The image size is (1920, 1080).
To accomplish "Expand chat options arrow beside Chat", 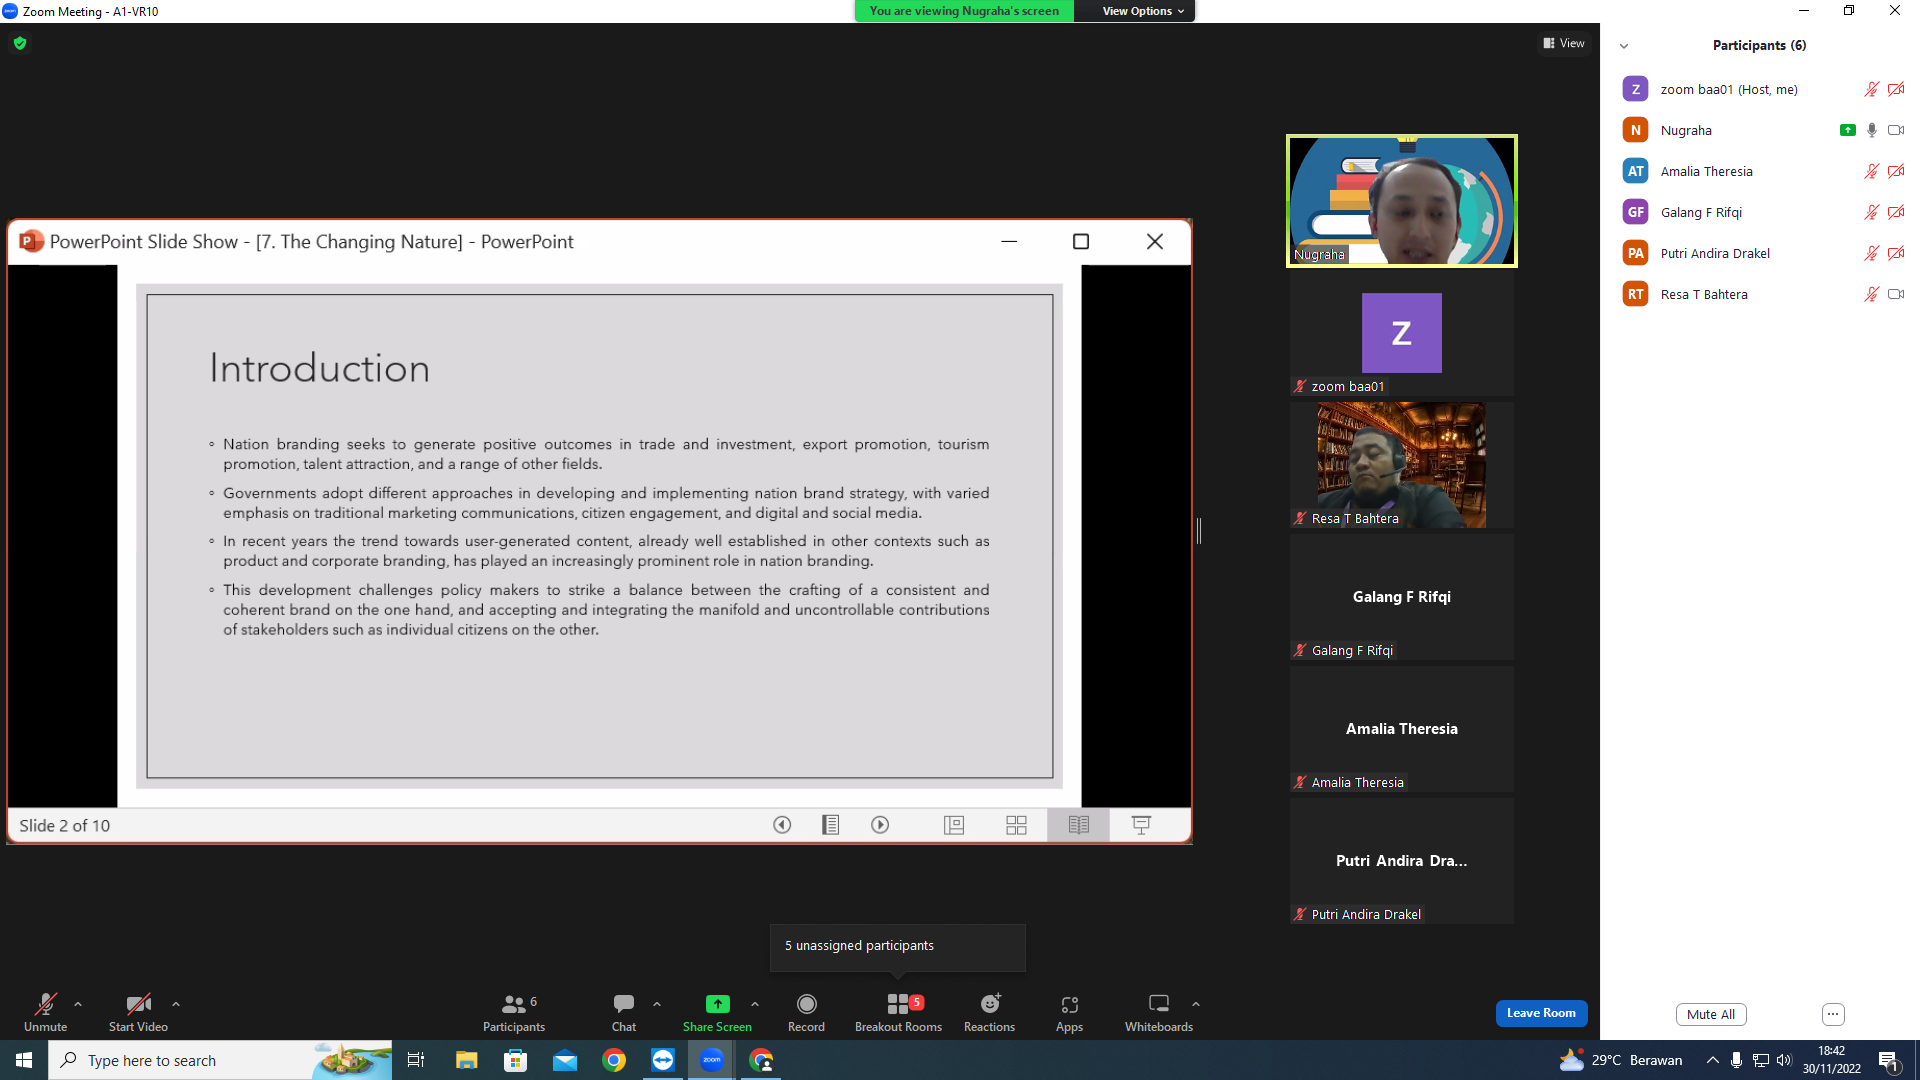I will 657,1004.
